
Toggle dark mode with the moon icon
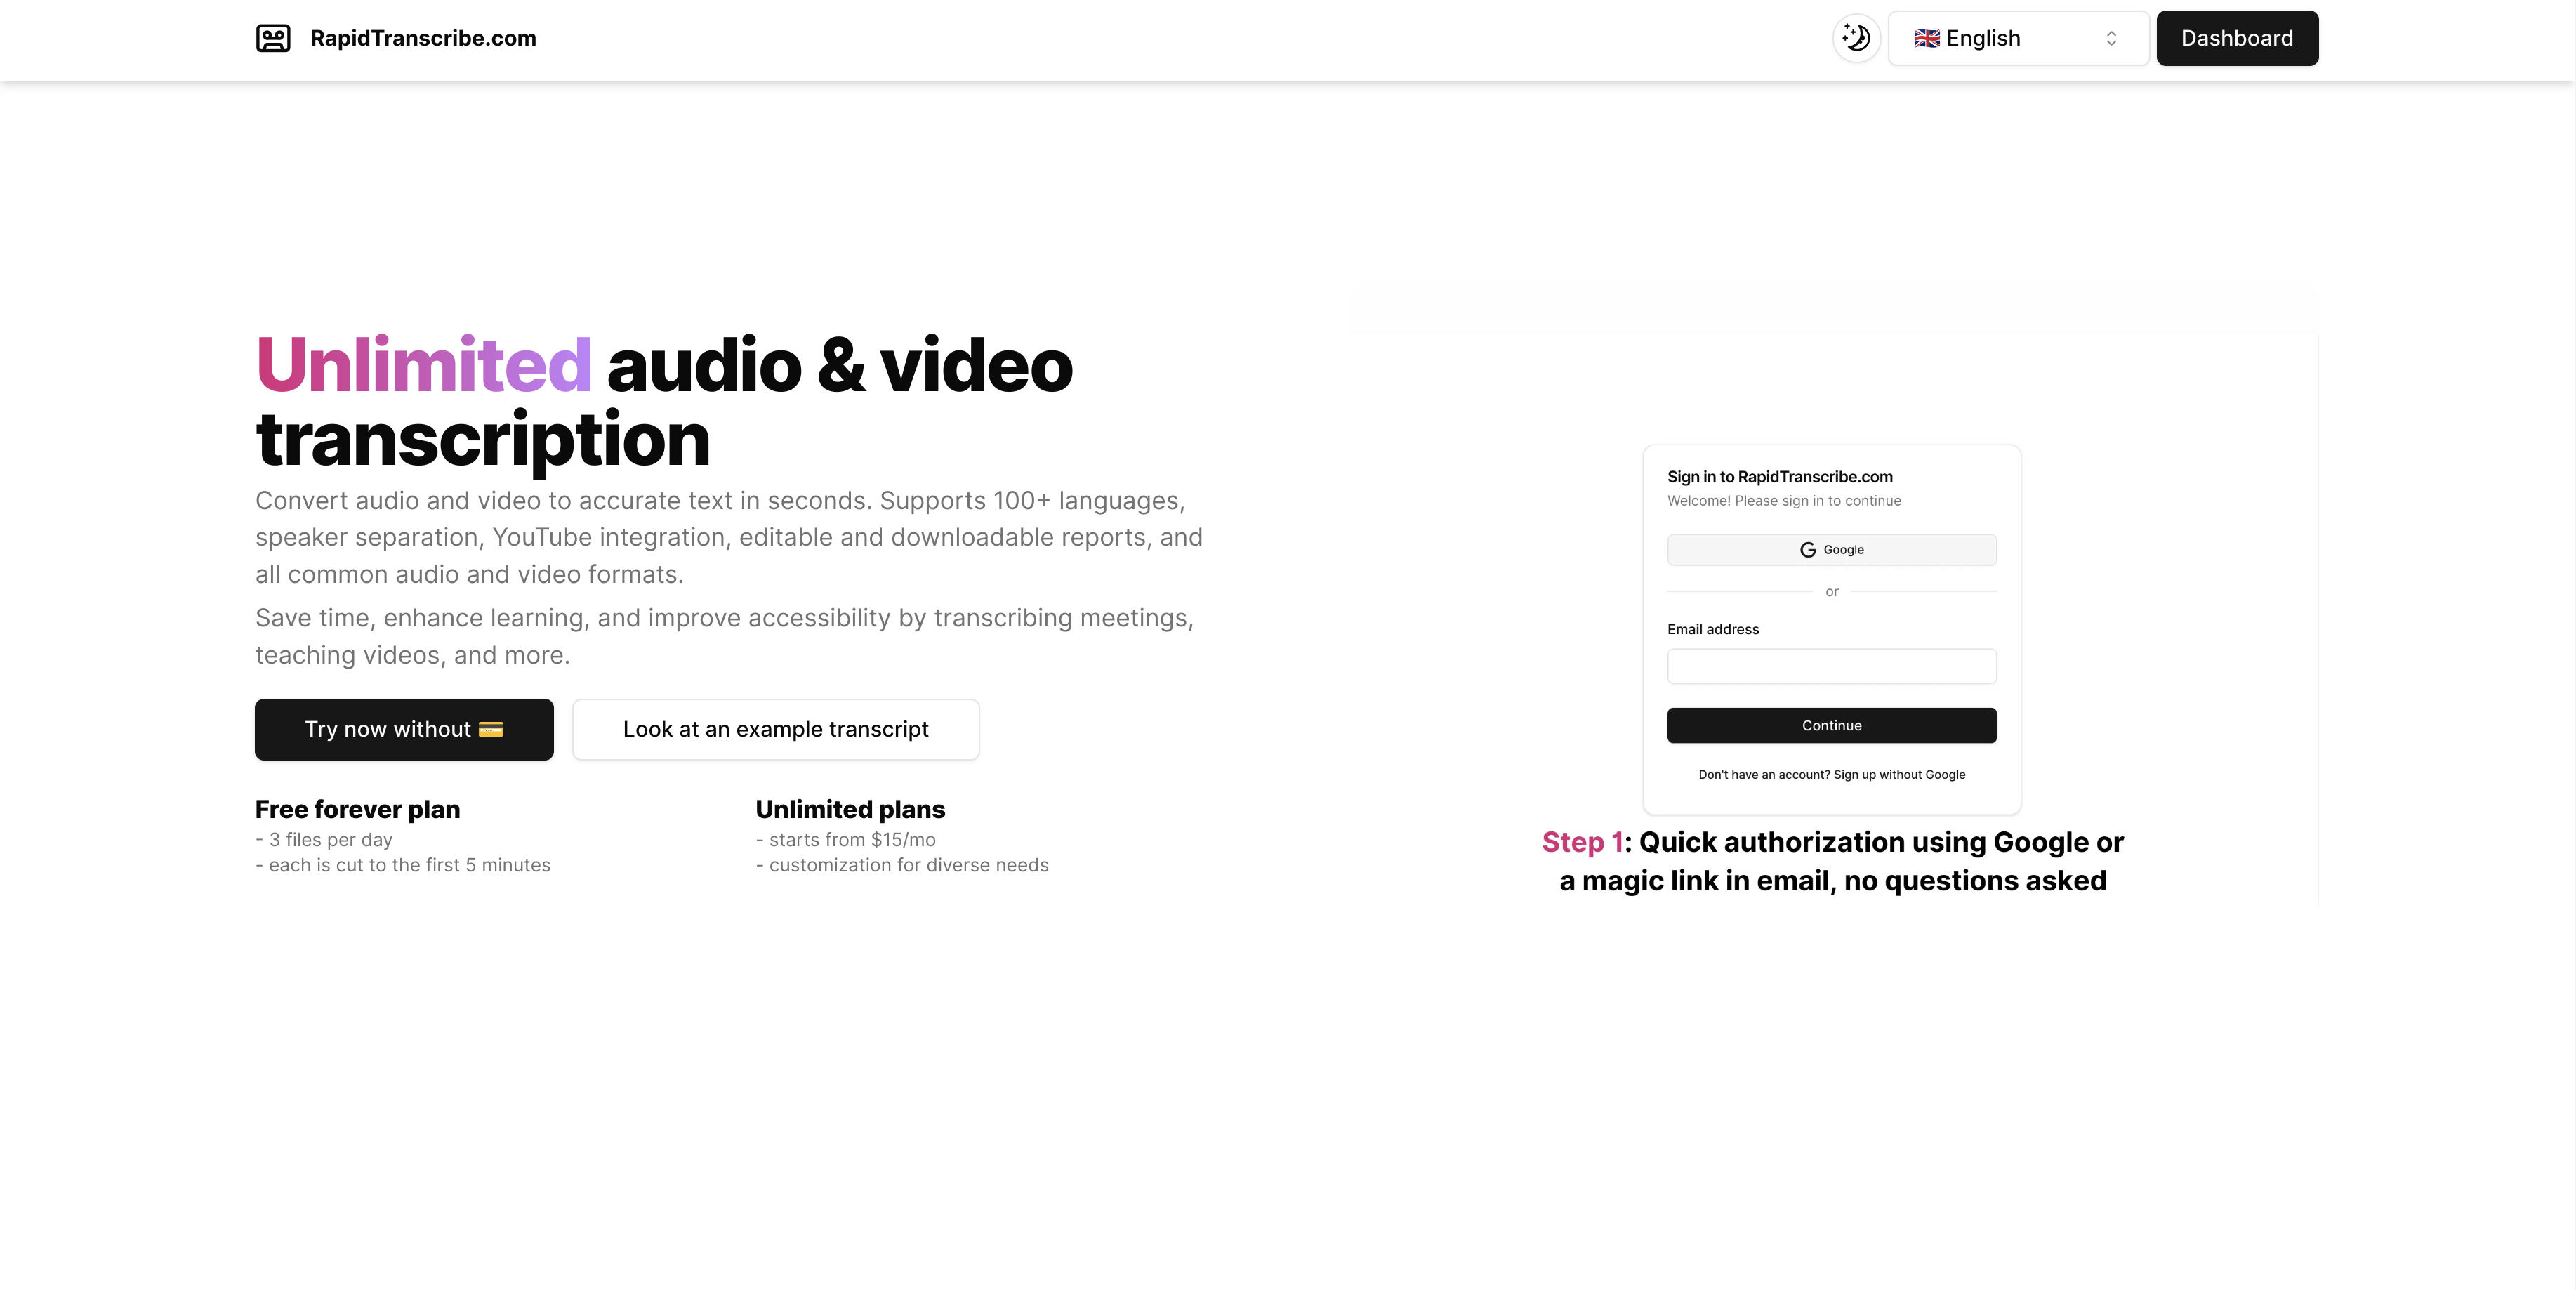pos(1856,38)
